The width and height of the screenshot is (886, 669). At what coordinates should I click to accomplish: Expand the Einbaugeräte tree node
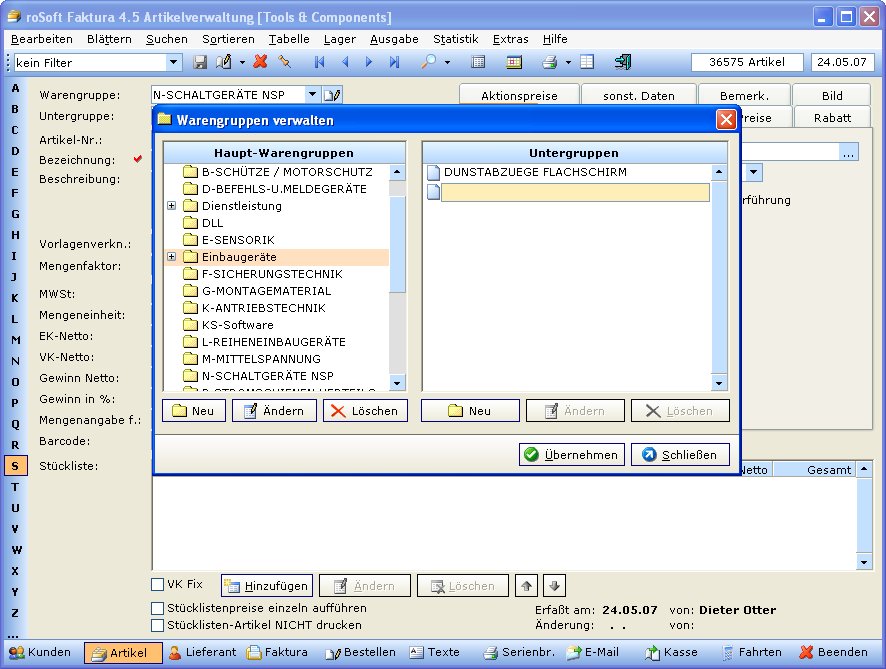[x=171, y=257]
